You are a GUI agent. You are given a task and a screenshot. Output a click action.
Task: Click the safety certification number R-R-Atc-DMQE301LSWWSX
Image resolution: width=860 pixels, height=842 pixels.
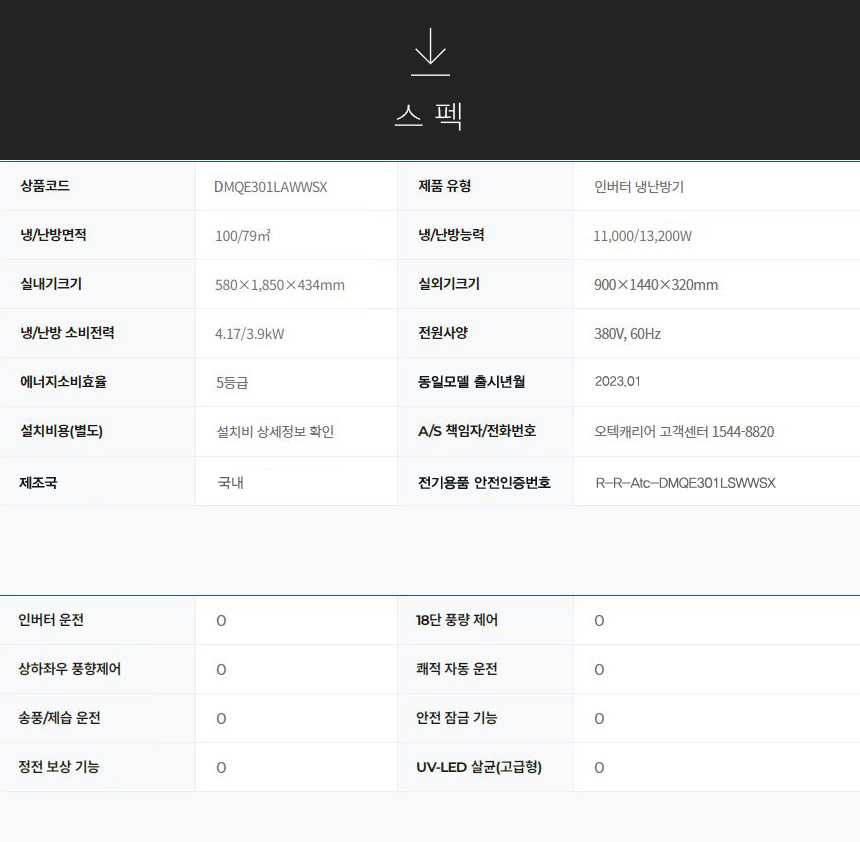[x=685, y=483]
